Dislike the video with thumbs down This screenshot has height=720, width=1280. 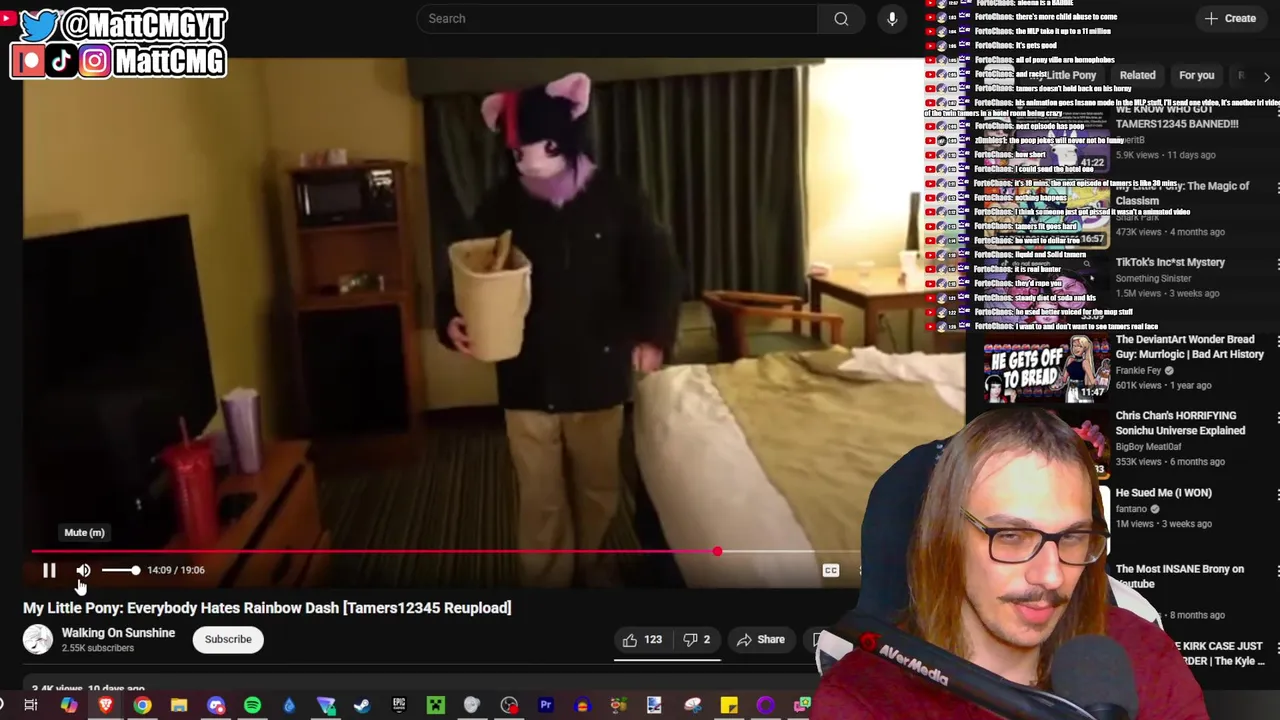tap(696, 639)
